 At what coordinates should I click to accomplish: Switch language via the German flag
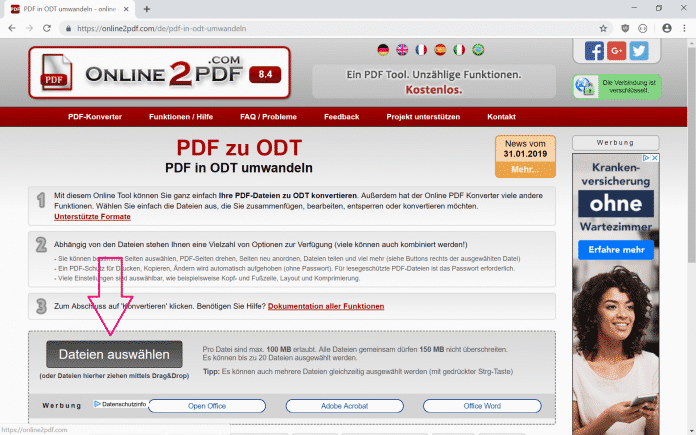pos(383,49)
